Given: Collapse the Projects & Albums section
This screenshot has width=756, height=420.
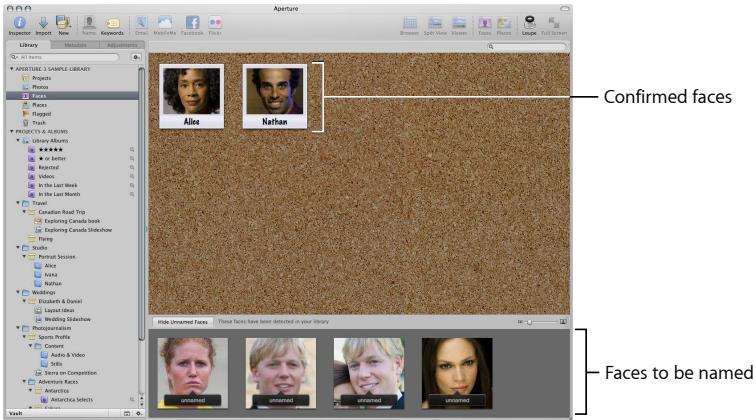Looking at the screenshot, I should coord(12,131).
